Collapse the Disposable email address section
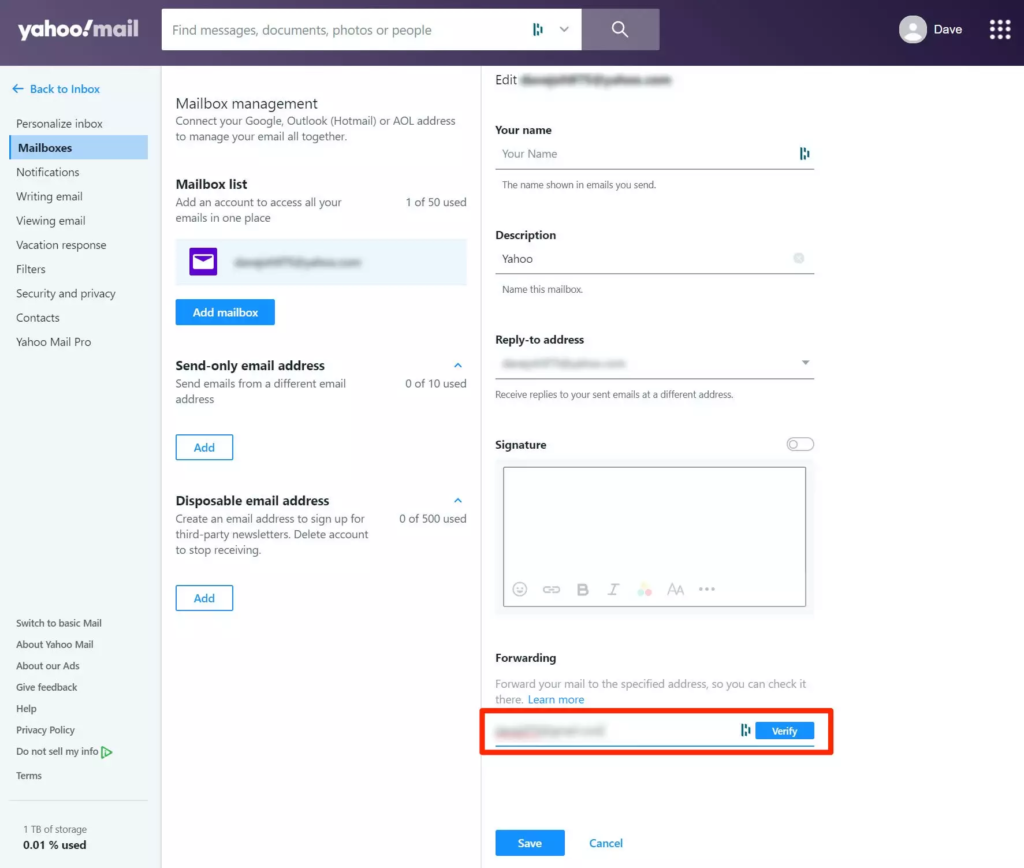The height and width of the screenshot is (868, 1024). (458, 501)
